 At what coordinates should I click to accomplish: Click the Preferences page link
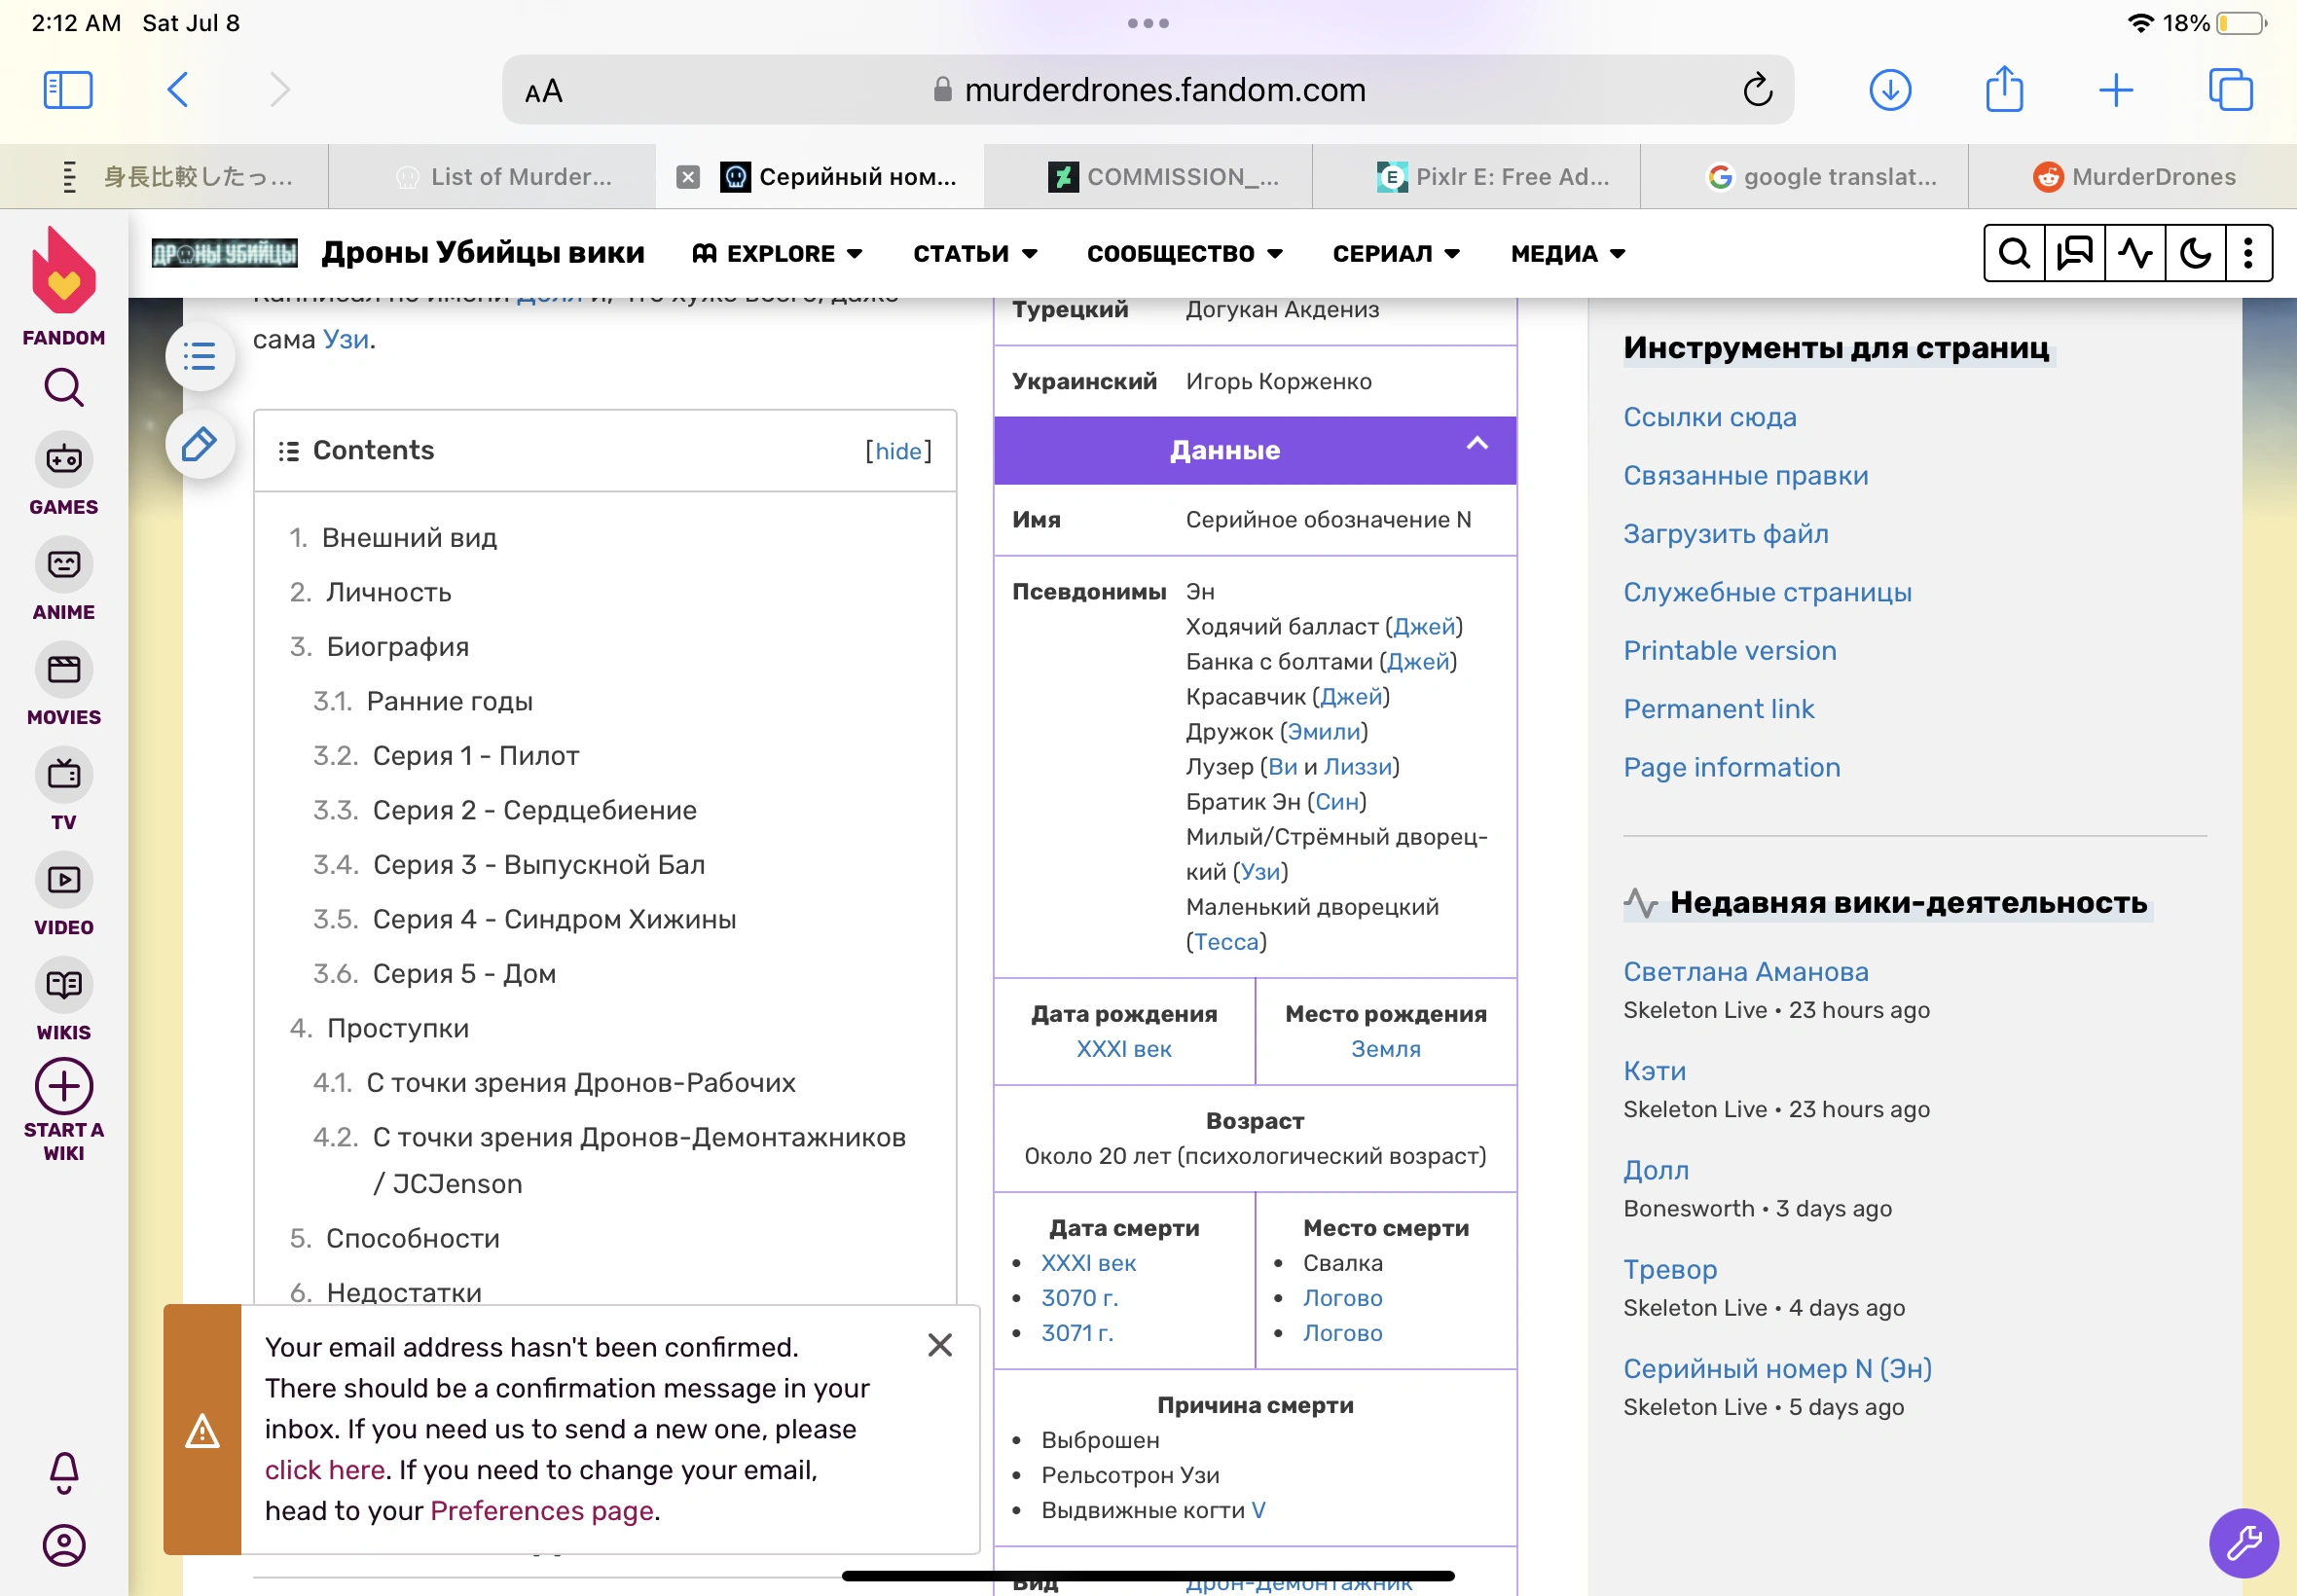point(542,1510)
